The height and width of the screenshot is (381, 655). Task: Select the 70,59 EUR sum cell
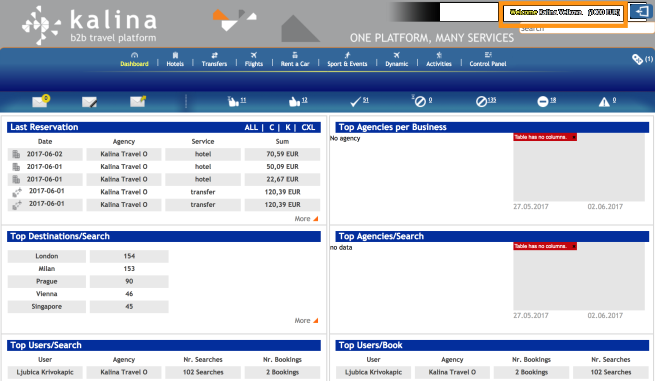pyautogui.click(x=282, y=154)
